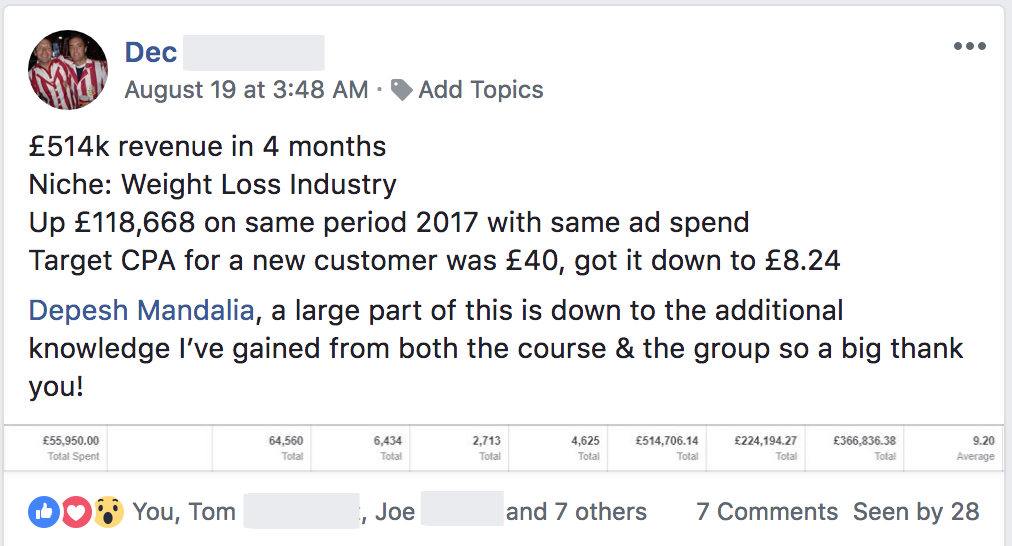Click the blue Like reaction icon
Screen dimensions: 1012x546
click(x=44, y=512)
